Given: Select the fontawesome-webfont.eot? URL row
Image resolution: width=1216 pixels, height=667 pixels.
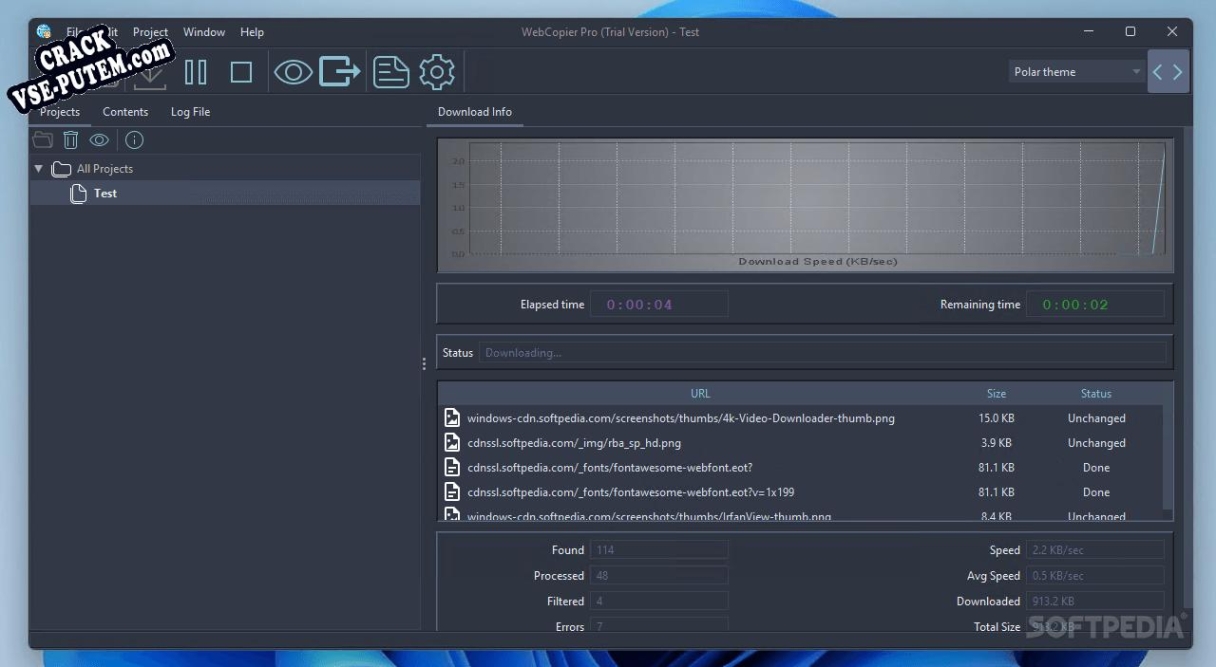Looking at the screenshot, I should click(802, 467).
